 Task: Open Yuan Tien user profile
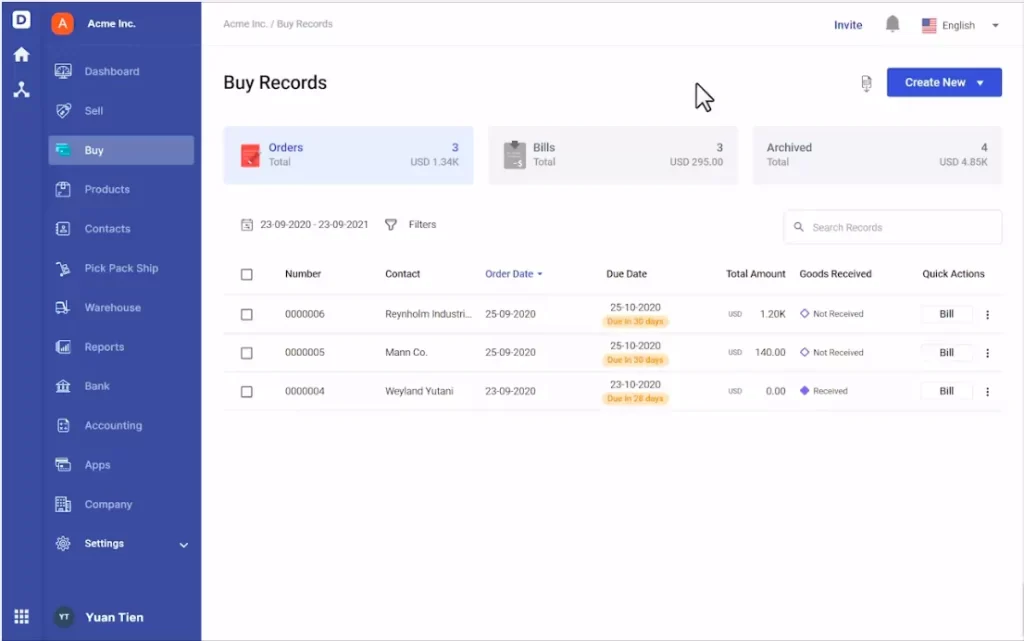coord(100,617)
